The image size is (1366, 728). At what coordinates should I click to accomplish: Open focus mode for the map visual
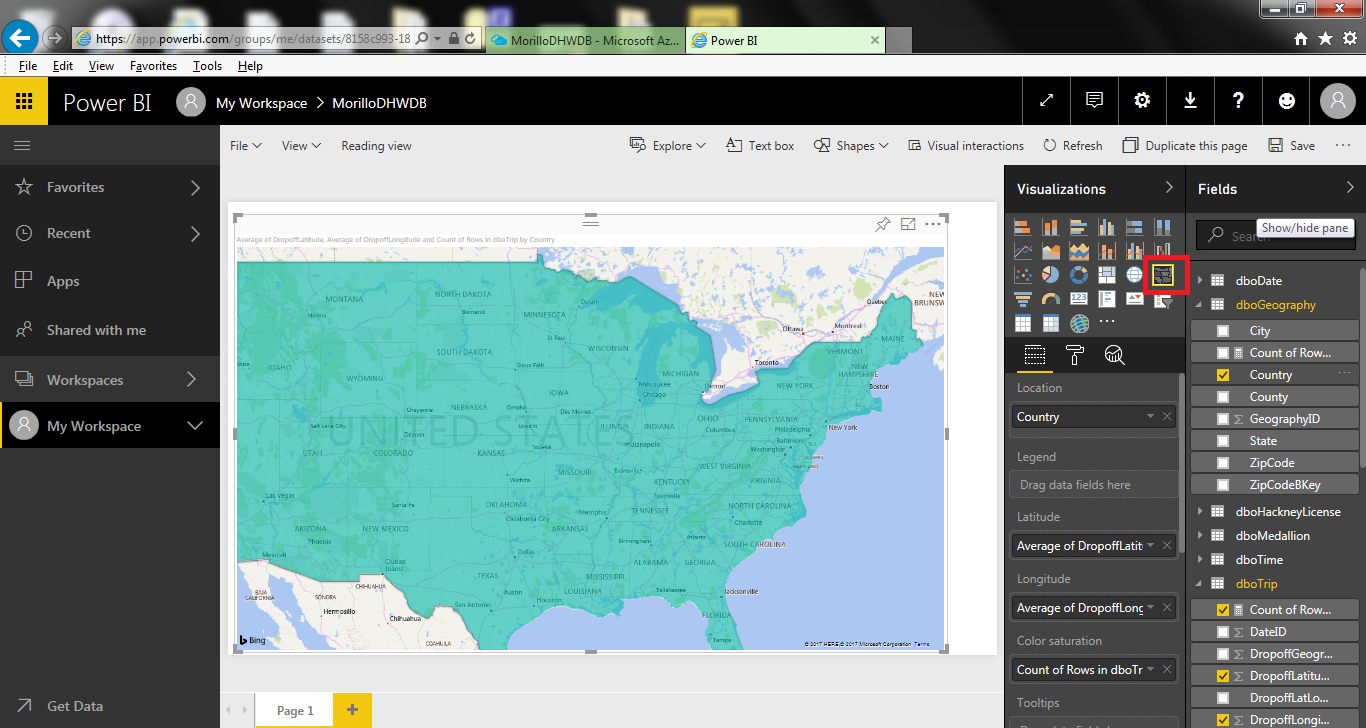point(908,224)
